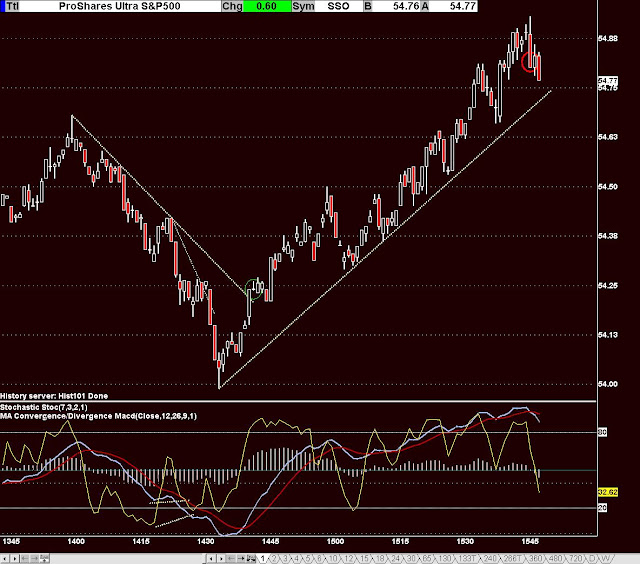Switch to the 133T tick chart tab
This screenshot has width=640, height=564.
467,559
